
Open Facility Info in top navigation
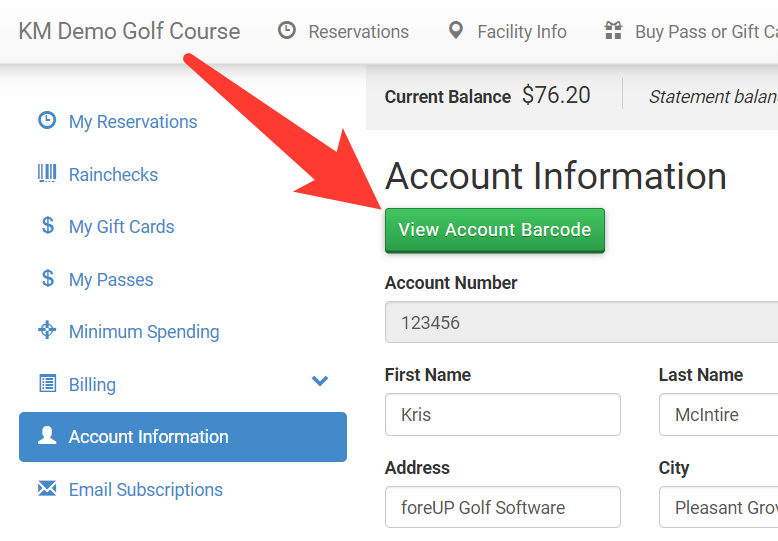point(507,32)
